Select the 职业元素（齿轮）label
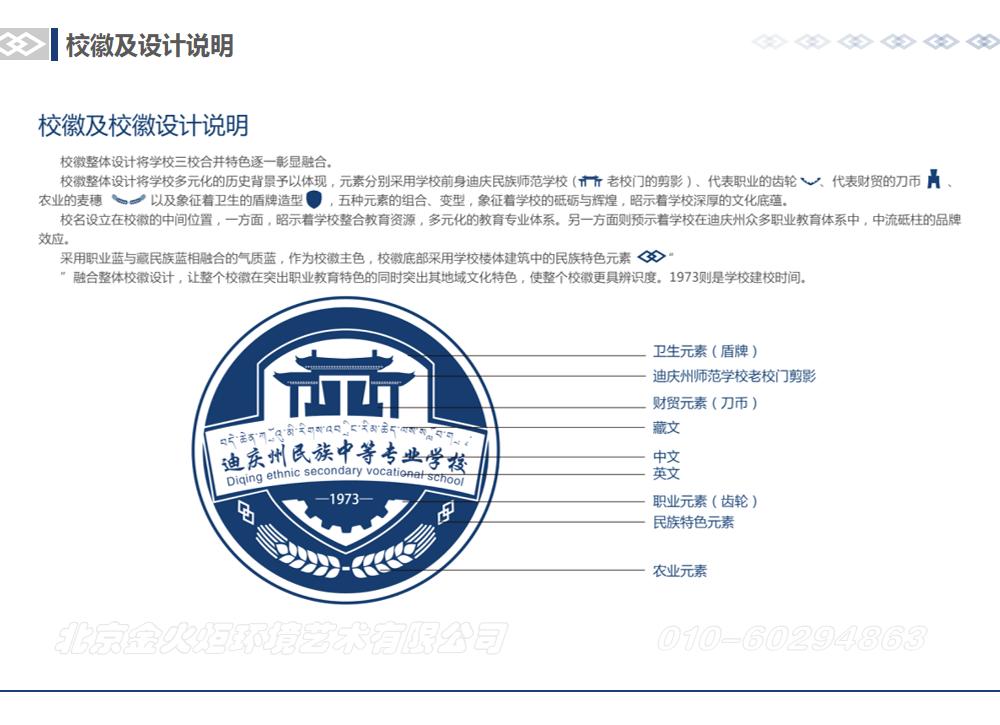The height and width of the screenshot is (725, 1000). tap(712, 501)
